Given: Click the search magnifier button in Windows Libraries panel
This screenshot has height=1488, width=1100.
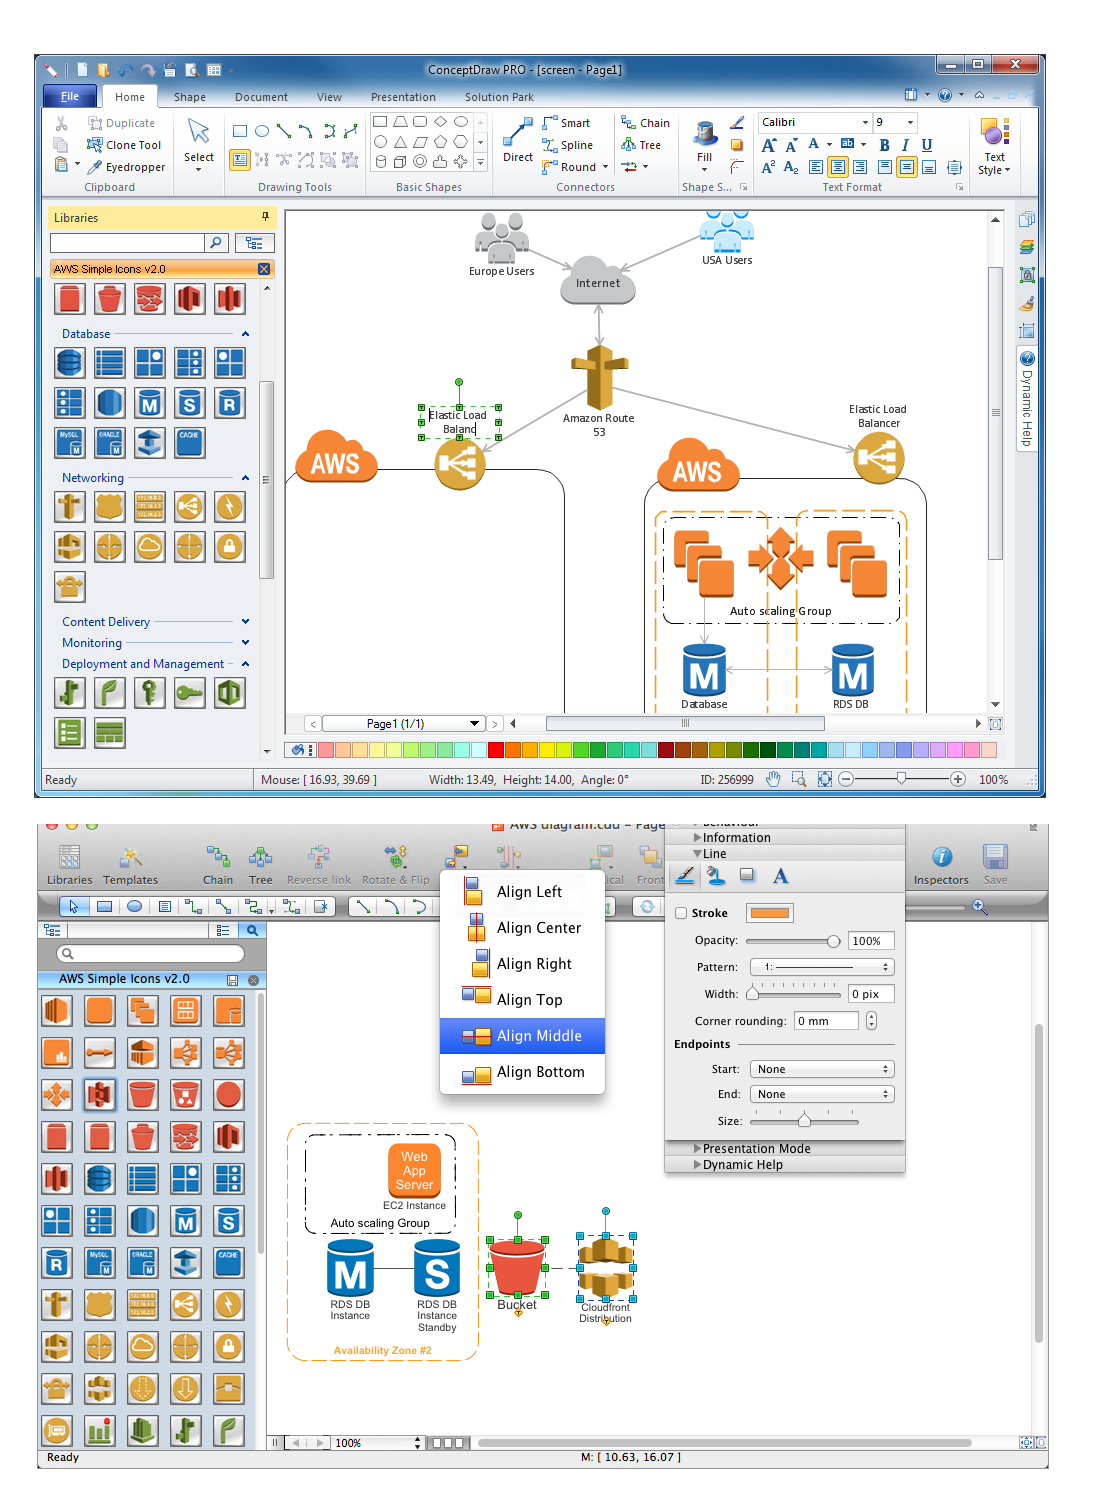Looking at the screenshot, I should [216, 243].
